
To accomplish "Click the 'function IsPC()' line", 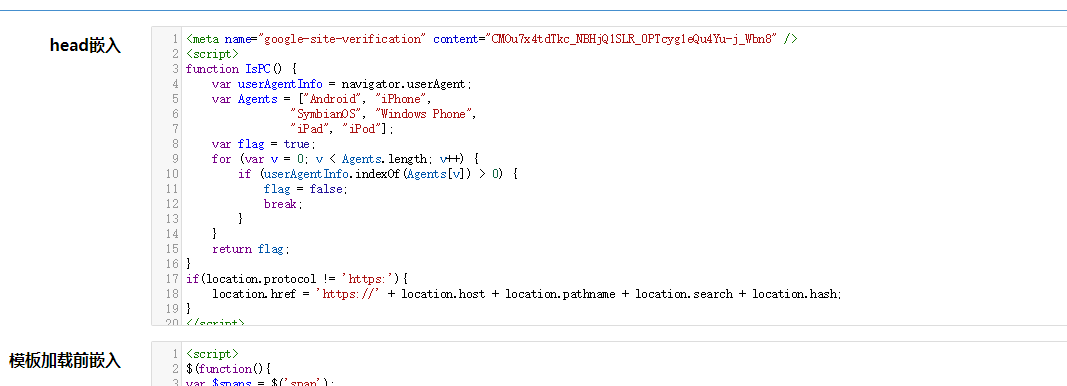I will point(242,69).
